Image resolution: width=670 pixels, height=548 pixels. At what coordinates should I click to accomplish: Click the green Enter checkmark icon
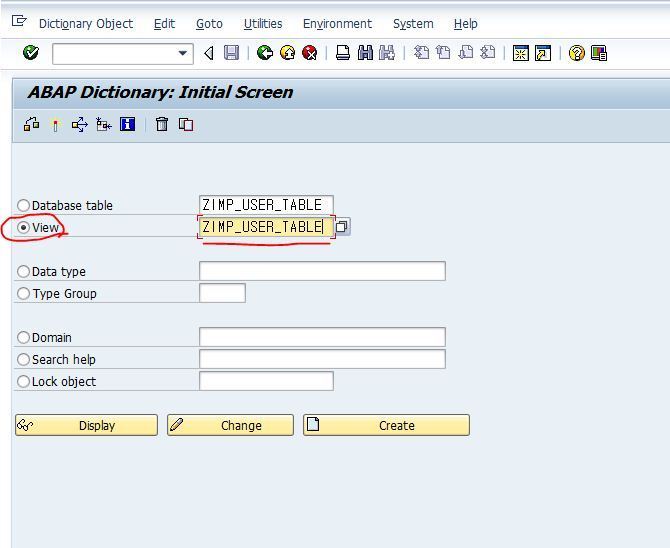tap(31, 53)
